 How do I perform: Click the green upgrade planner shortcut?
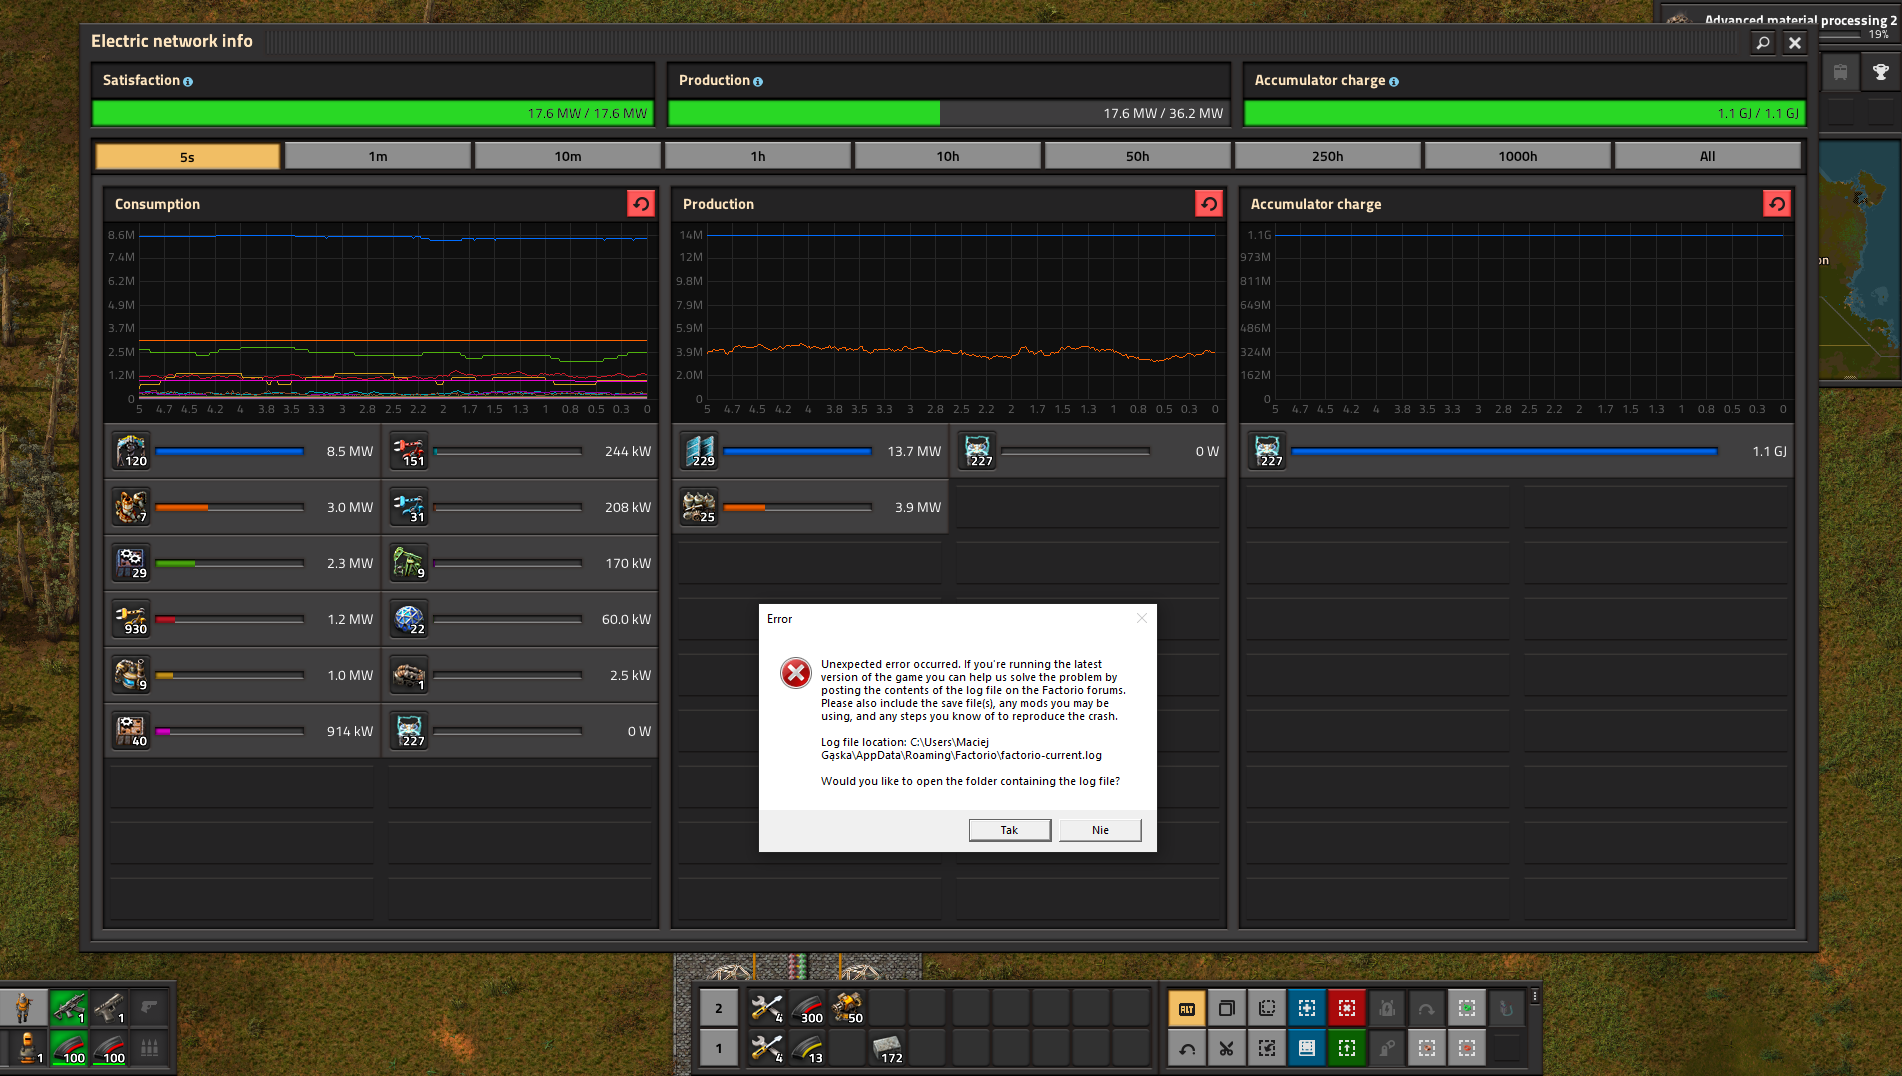pos(1347,1048)
